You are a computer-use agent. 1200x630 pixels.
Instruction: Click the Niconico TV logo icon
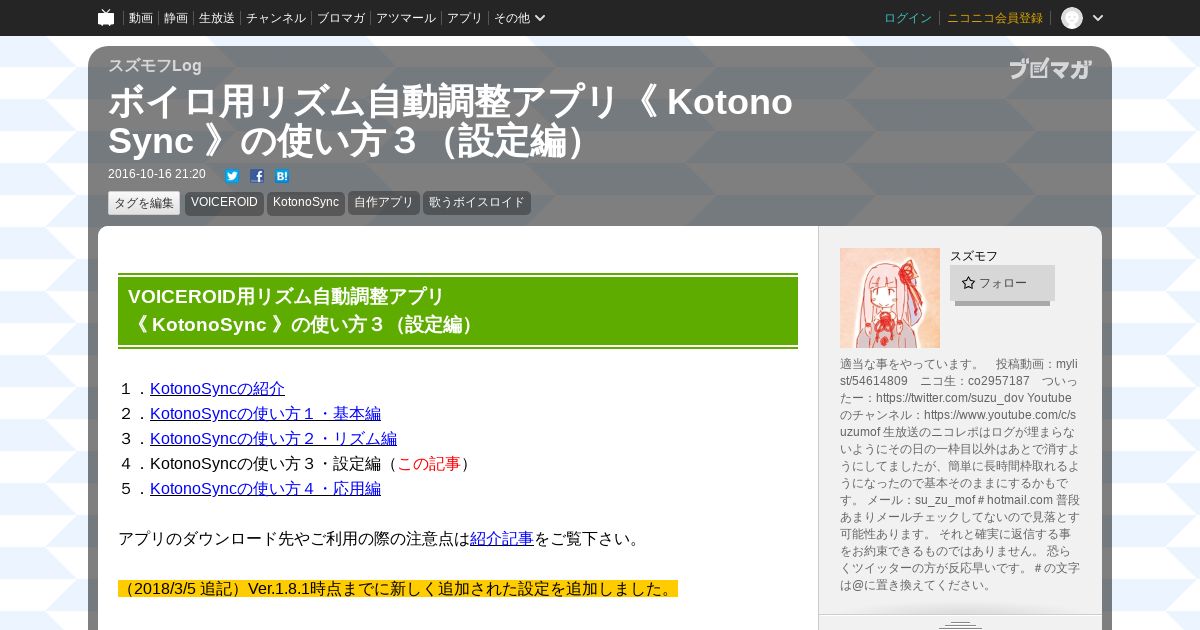[x=106, y=17]
